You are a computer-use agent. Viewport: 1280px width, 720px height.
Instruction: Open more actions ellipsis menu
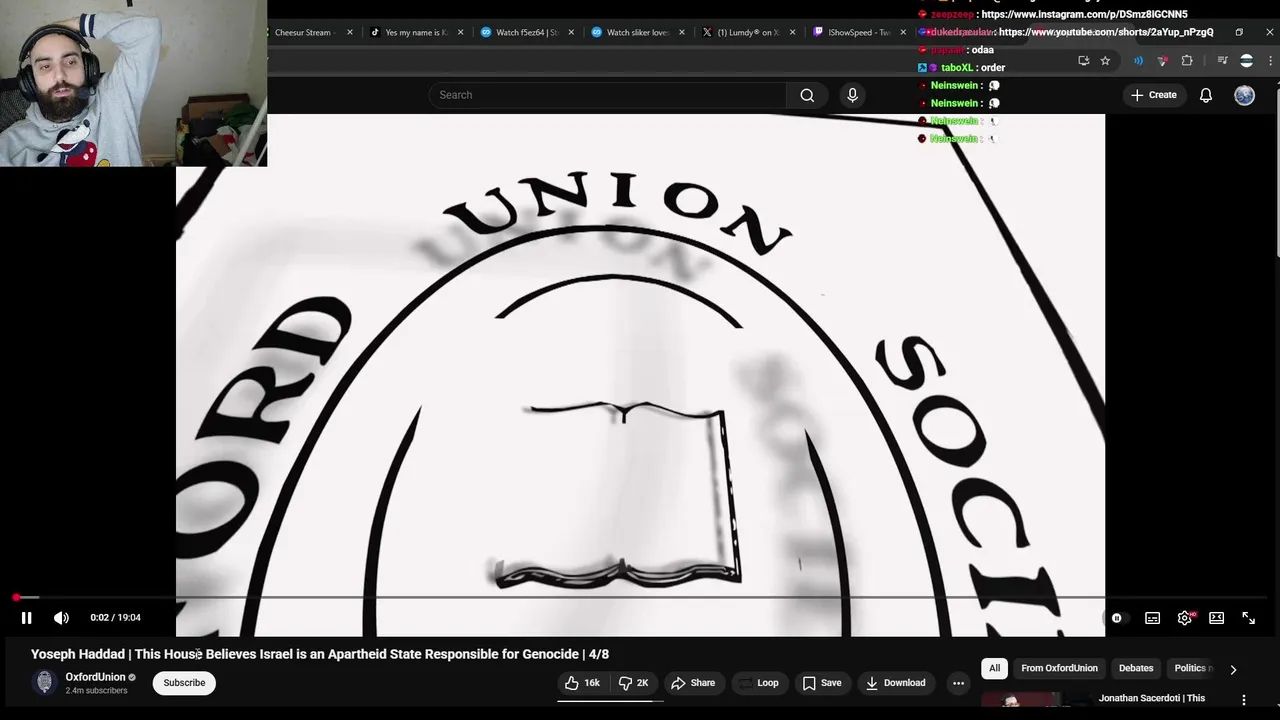coord(958,683)
